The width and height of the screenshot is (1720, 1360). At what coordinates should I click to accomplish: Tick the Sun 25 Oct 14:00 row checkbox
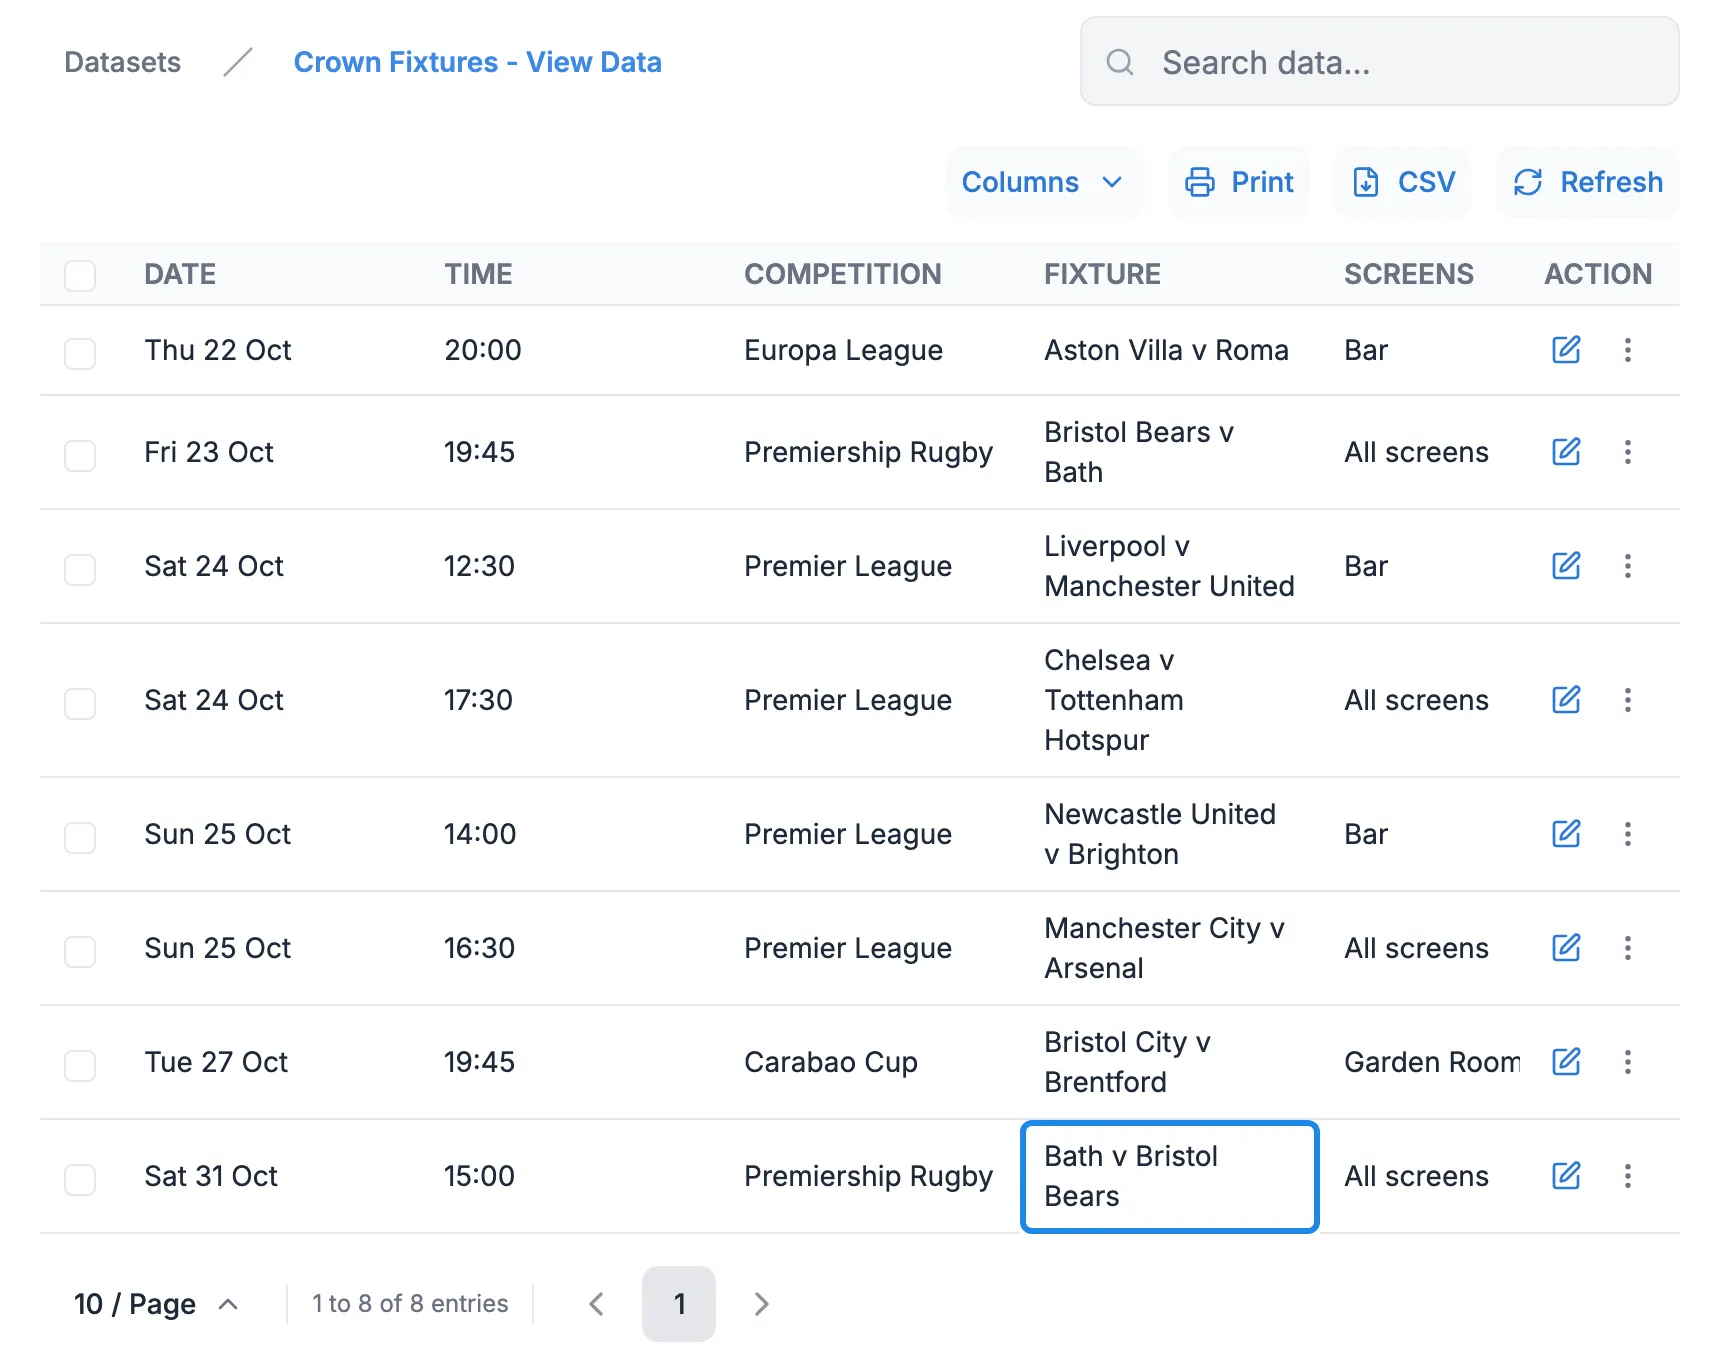pyautogui.click(x=80, y=837)
